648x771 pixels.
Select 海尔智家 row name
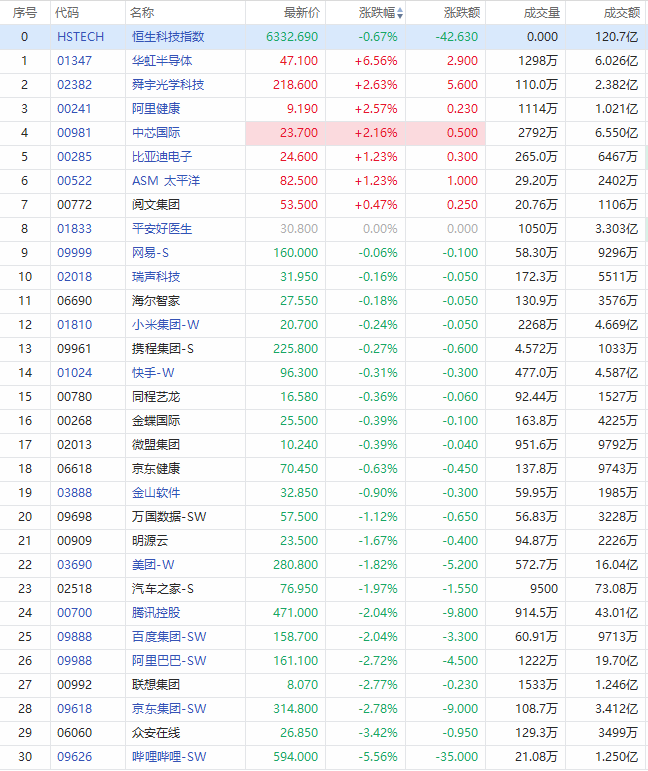point(156,301)
